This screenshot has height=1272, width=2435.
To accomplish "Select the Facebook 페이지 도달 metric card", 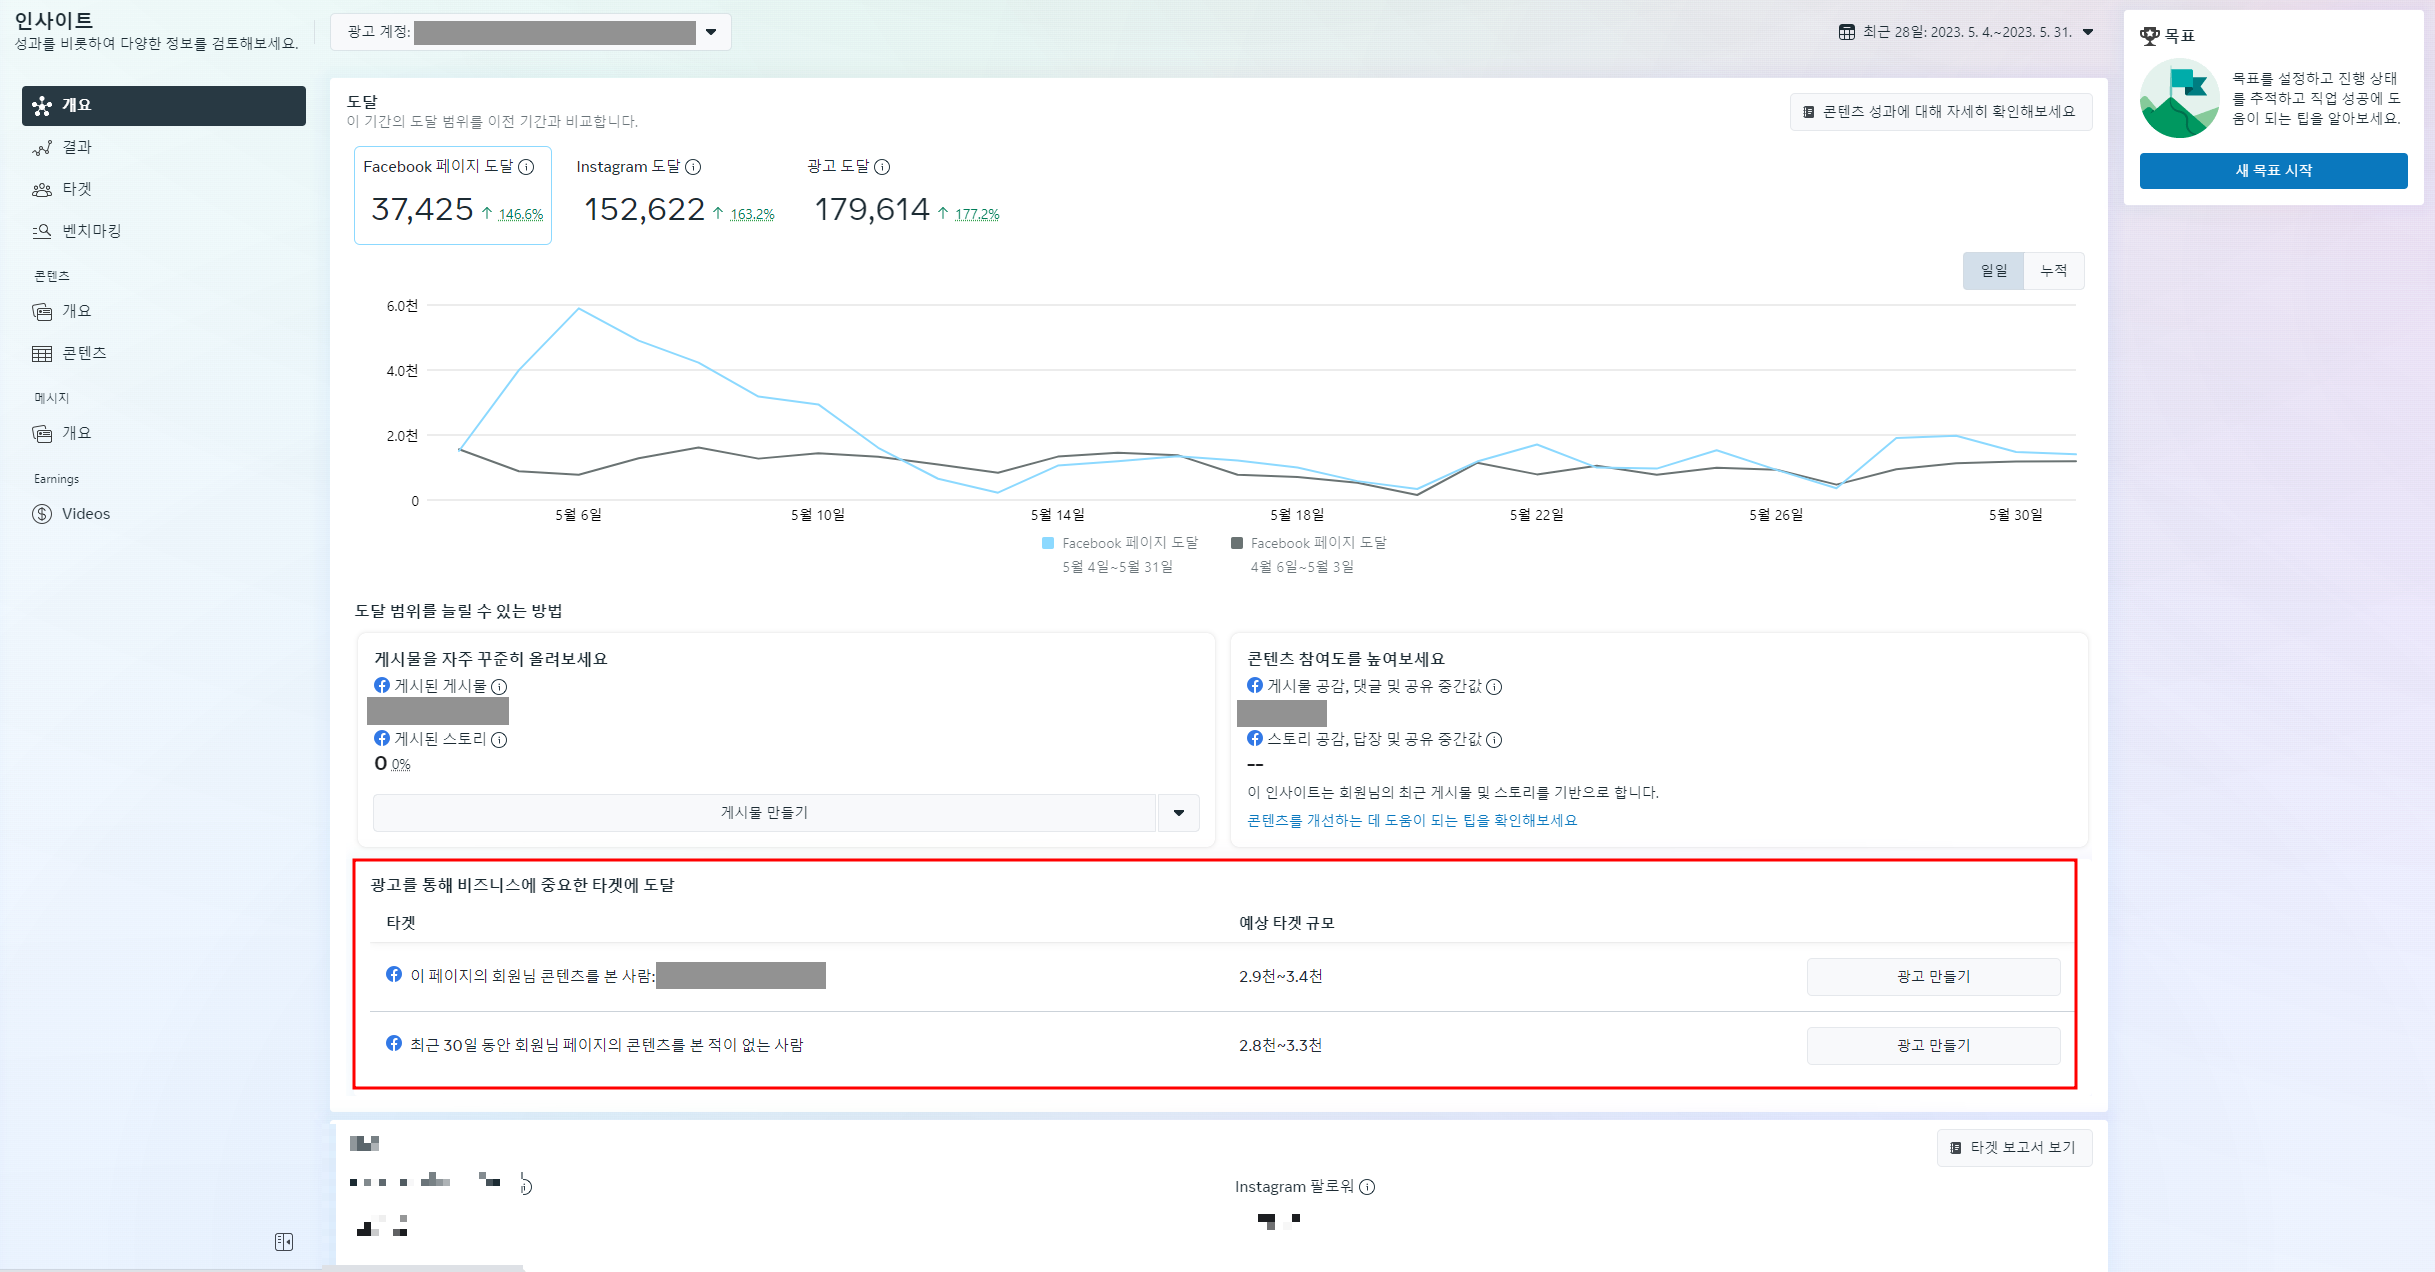I will [x=452, y=195].
